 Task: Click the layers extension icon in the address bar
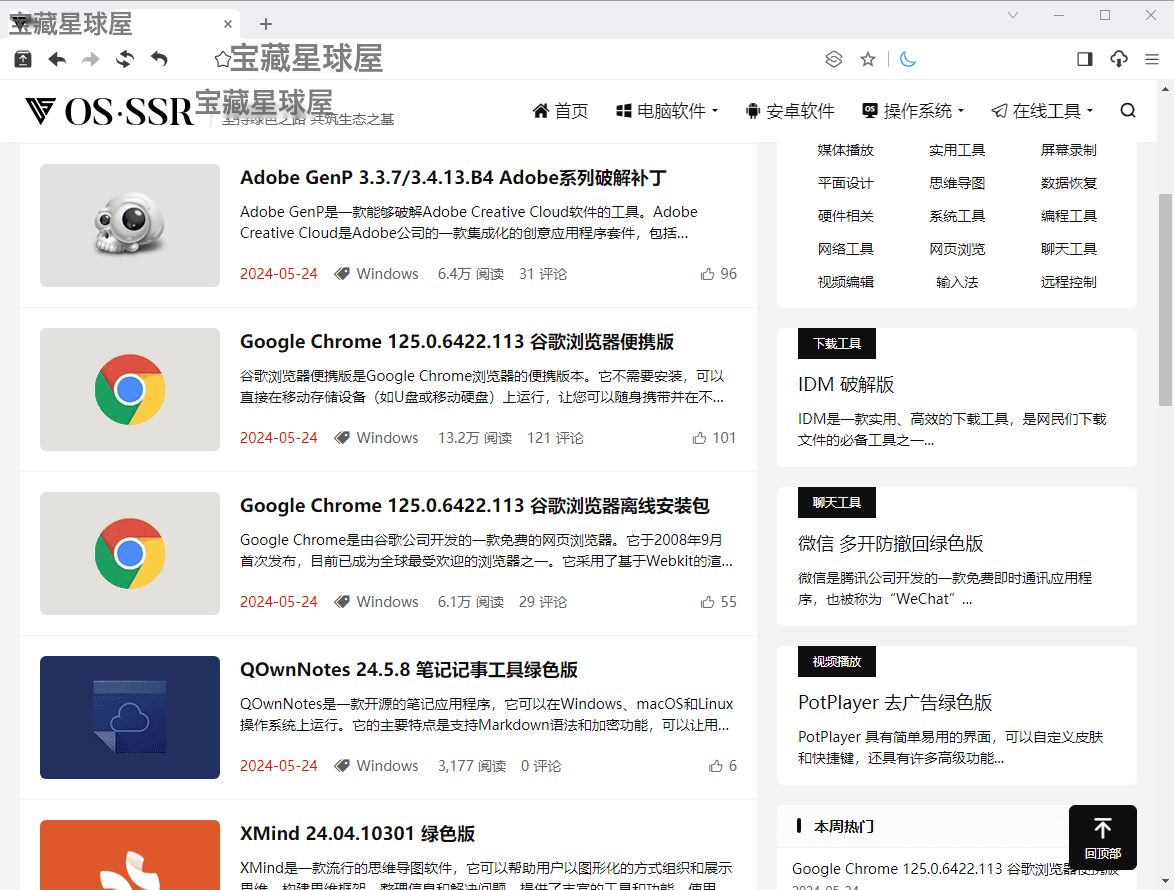point(833,59)
